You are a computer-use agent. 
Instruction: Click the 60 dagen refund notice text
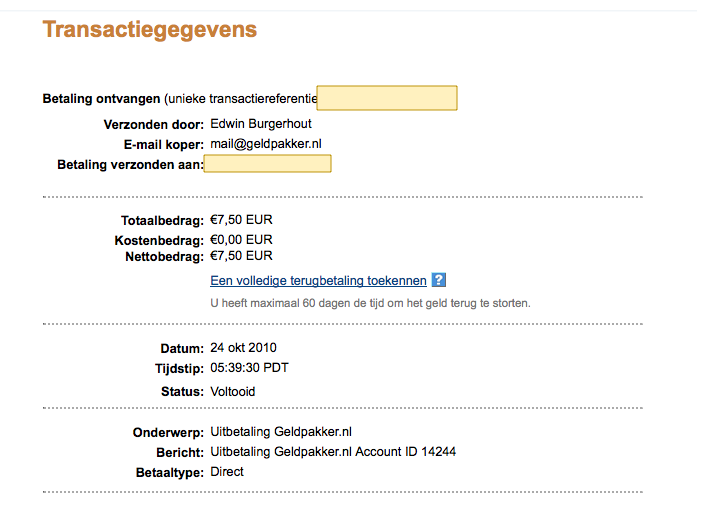coord(370,303)
